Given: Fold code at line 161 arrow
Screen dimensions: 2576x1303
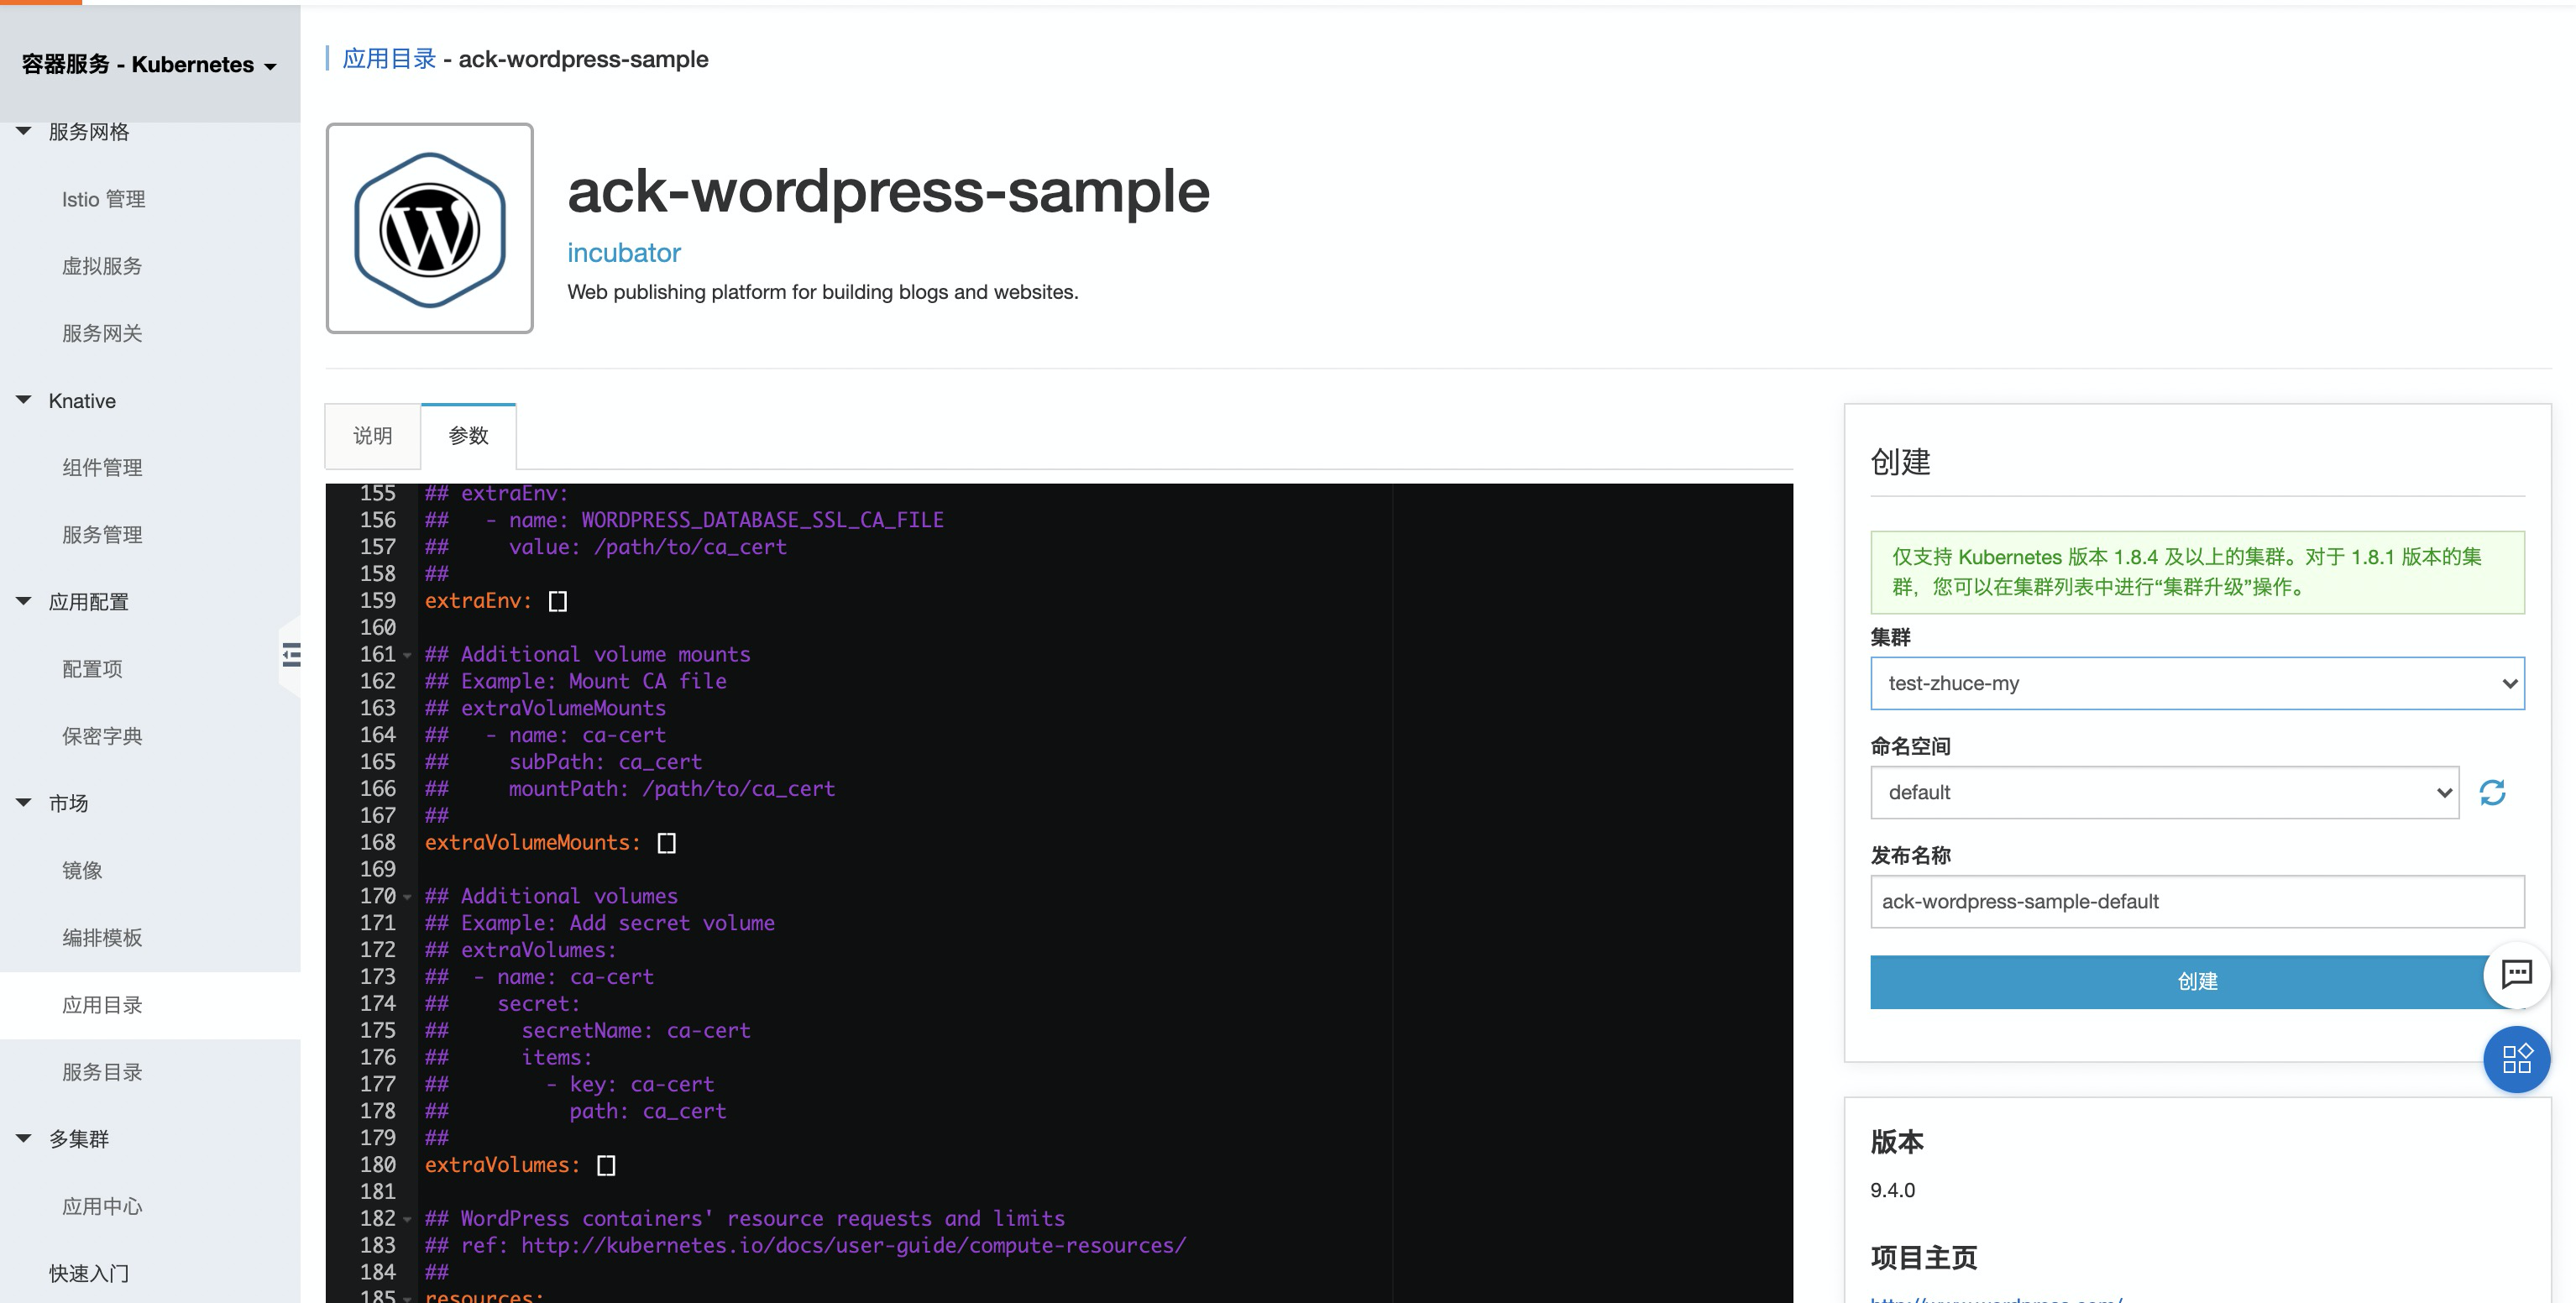Looking at the screenshot, I should point(407,656).
